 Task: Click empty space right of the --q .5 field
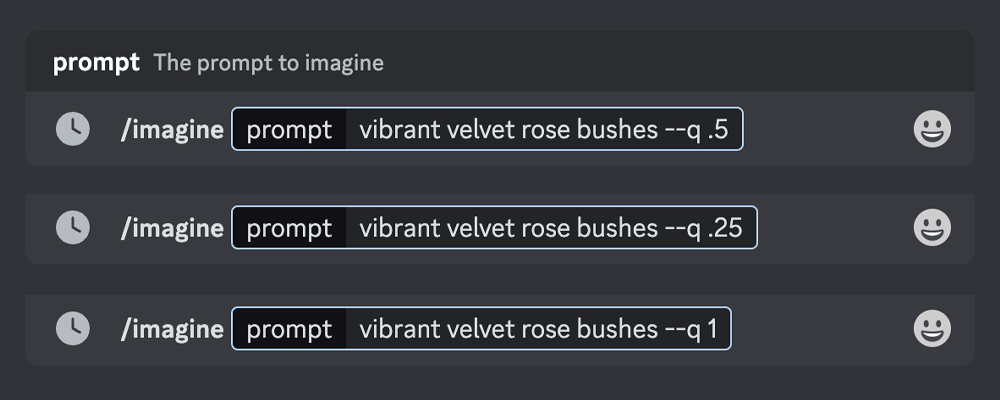click(826, 129)
